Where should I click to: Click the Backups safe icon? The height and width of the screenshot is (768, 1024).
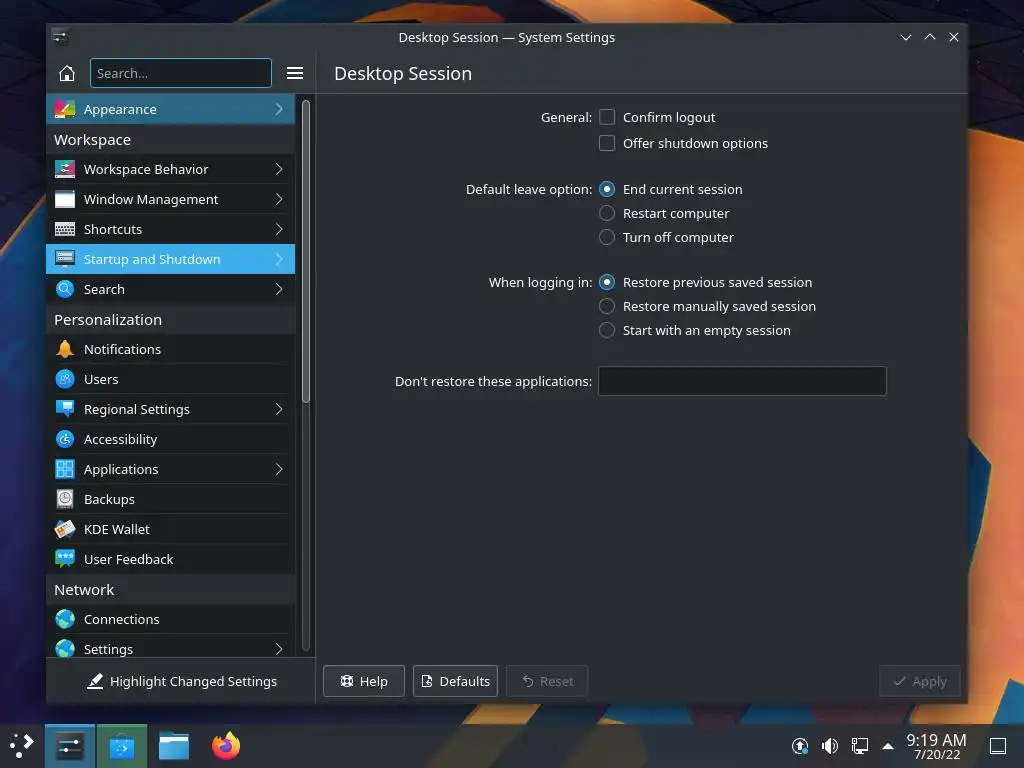coord(65,500)
